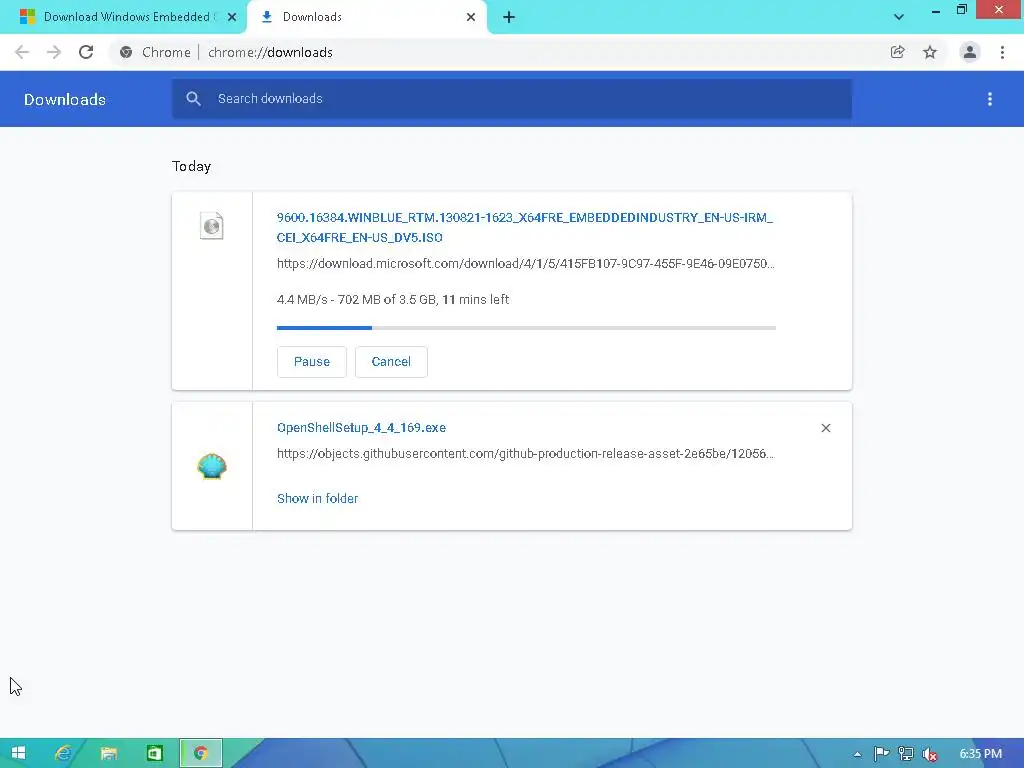Screen dimensions: 1024x768
Task: Click the Chrome taskbar icon
Action: (x=201, y=753)
